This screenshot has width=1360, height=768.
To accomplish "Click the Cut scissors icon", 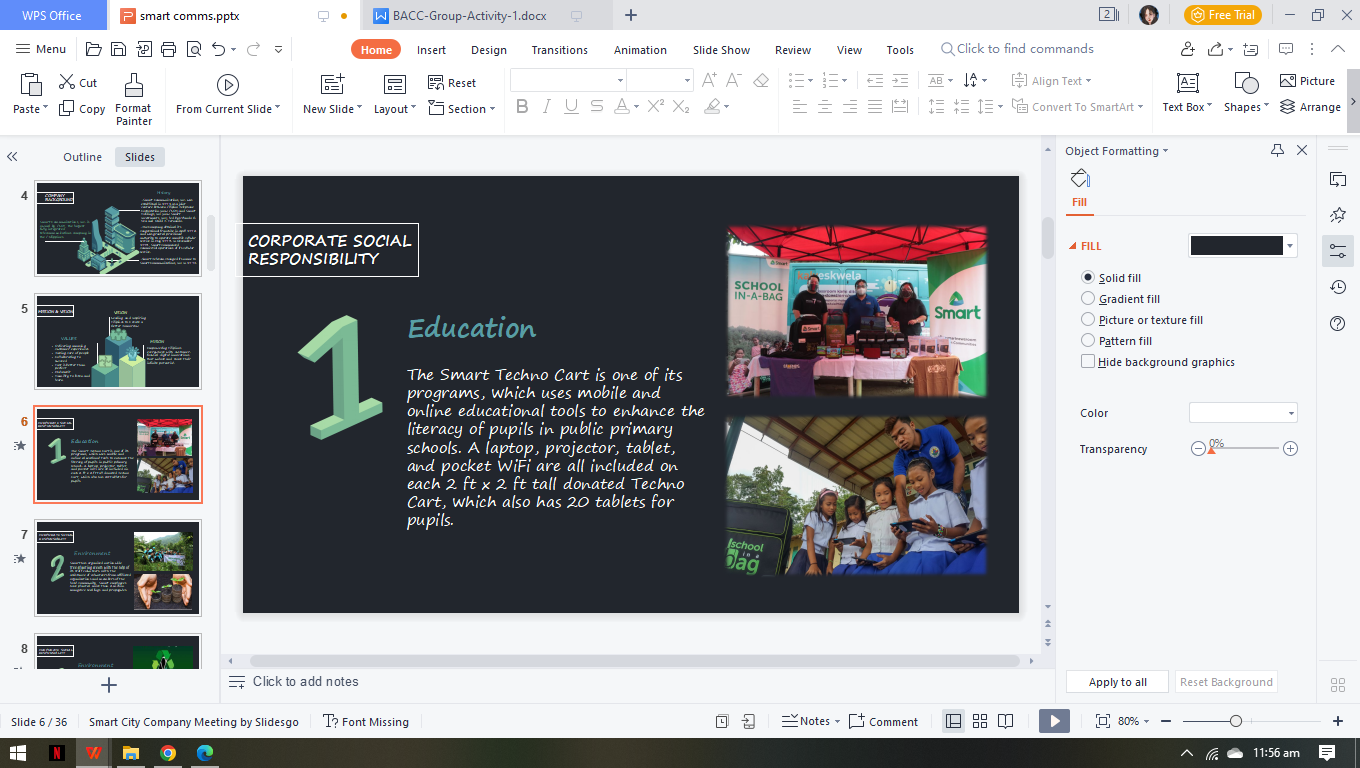I will [x=68, y=82].
